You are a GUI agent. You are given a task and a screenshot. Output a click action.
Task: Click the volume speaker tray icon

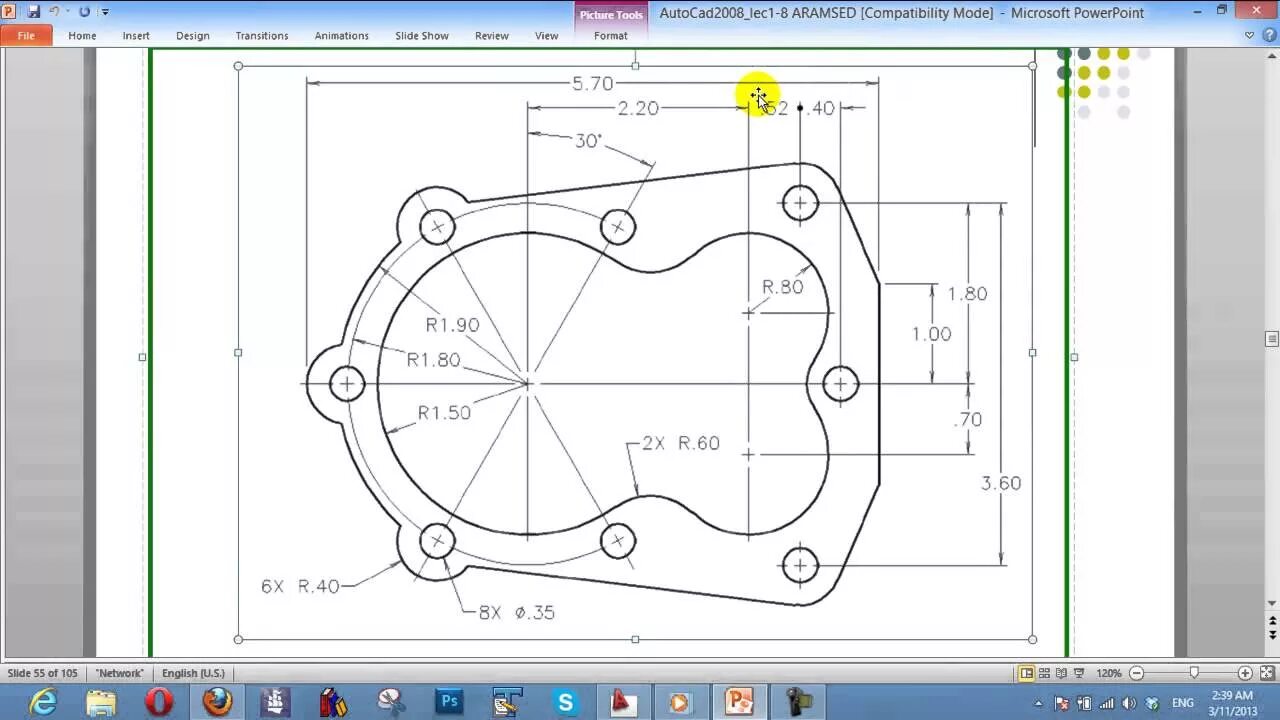1130,703
